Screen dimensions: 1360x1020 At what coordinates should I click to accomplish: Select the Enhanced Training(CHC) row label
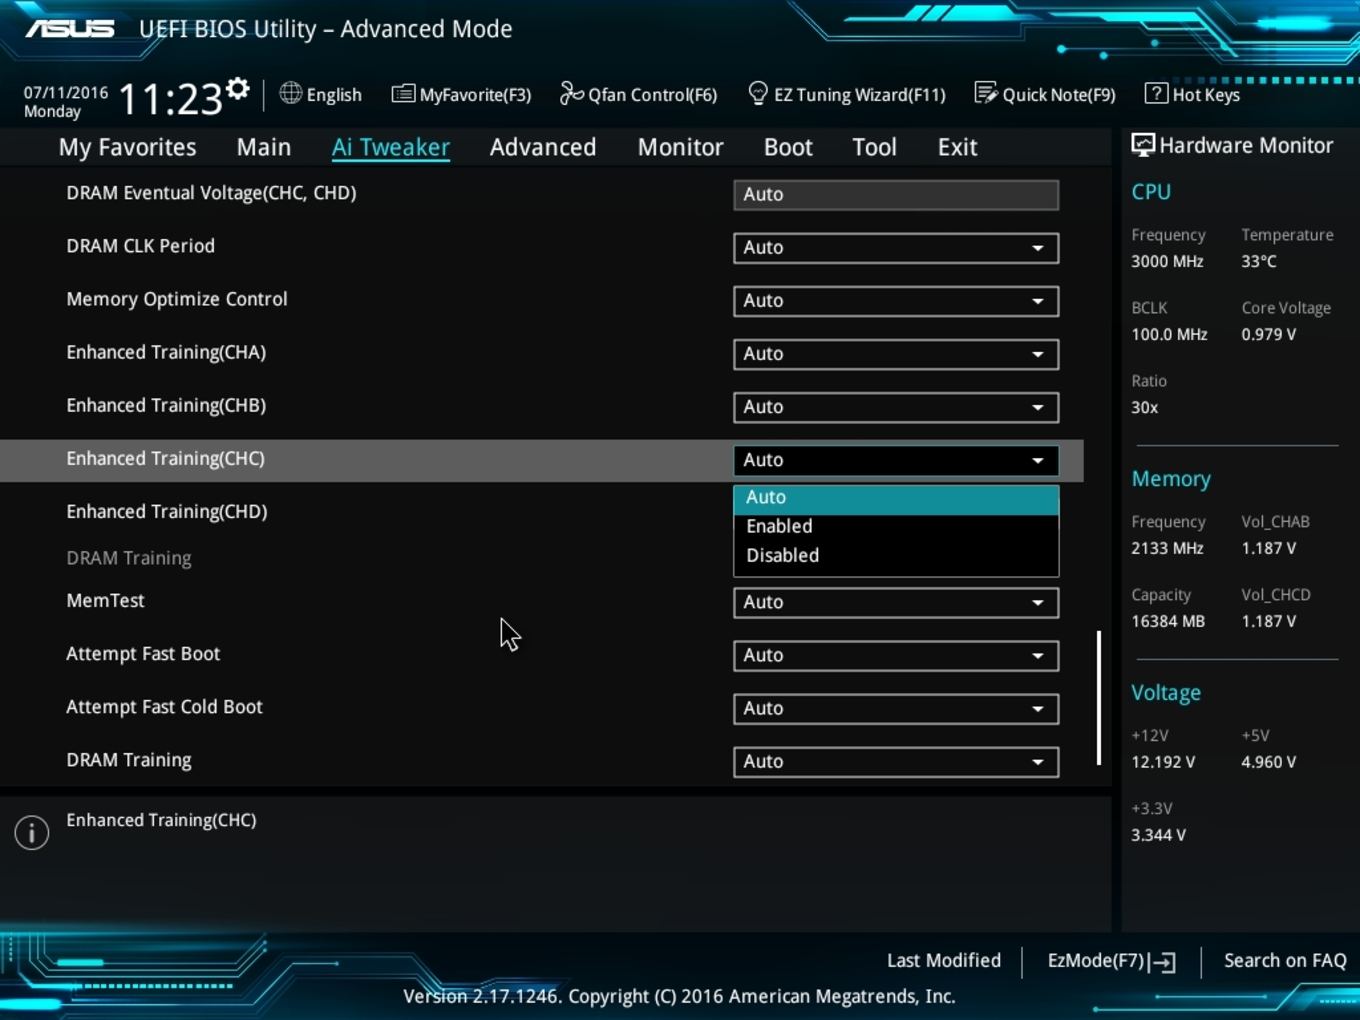click(165, 458)
